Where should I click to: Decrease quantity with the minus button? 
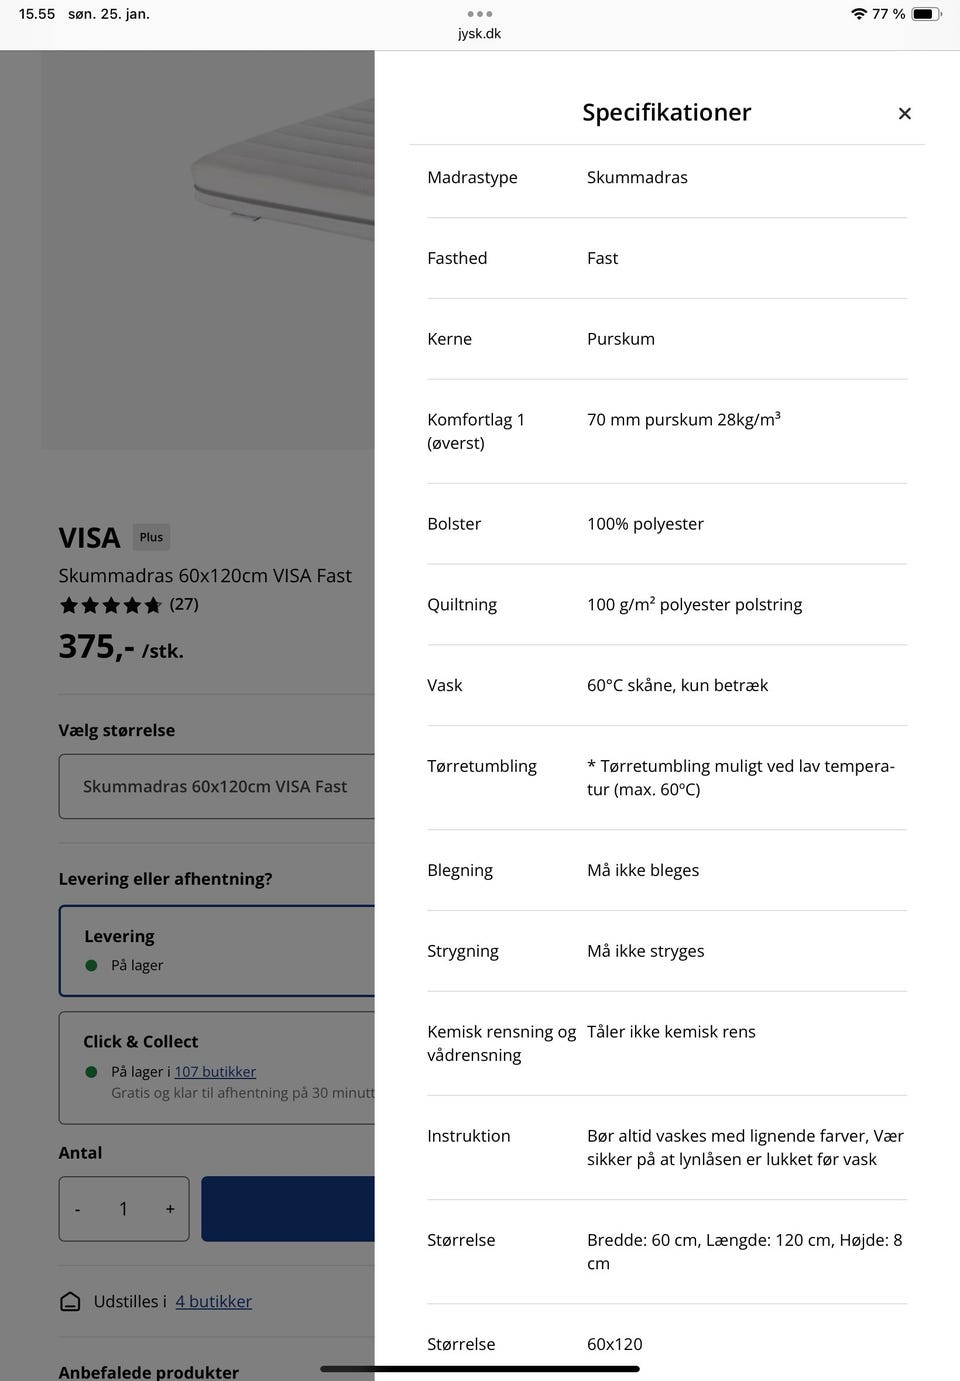77,1209
